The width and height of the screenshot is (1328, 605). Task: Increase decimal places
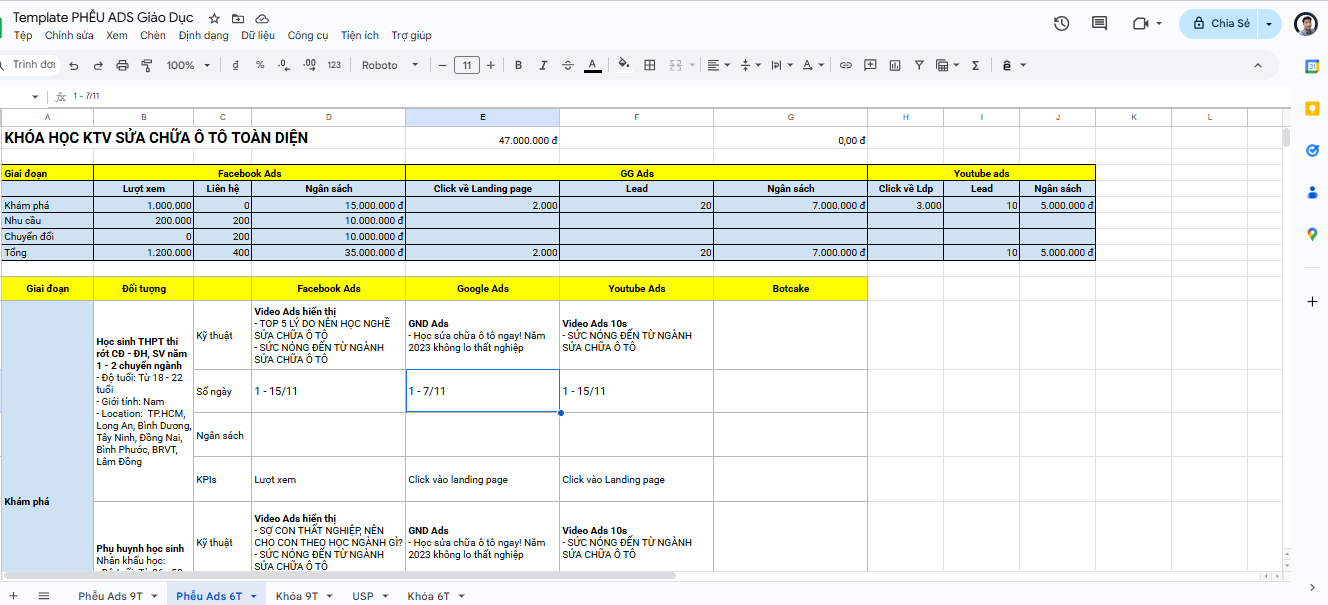tap(309, 65)
